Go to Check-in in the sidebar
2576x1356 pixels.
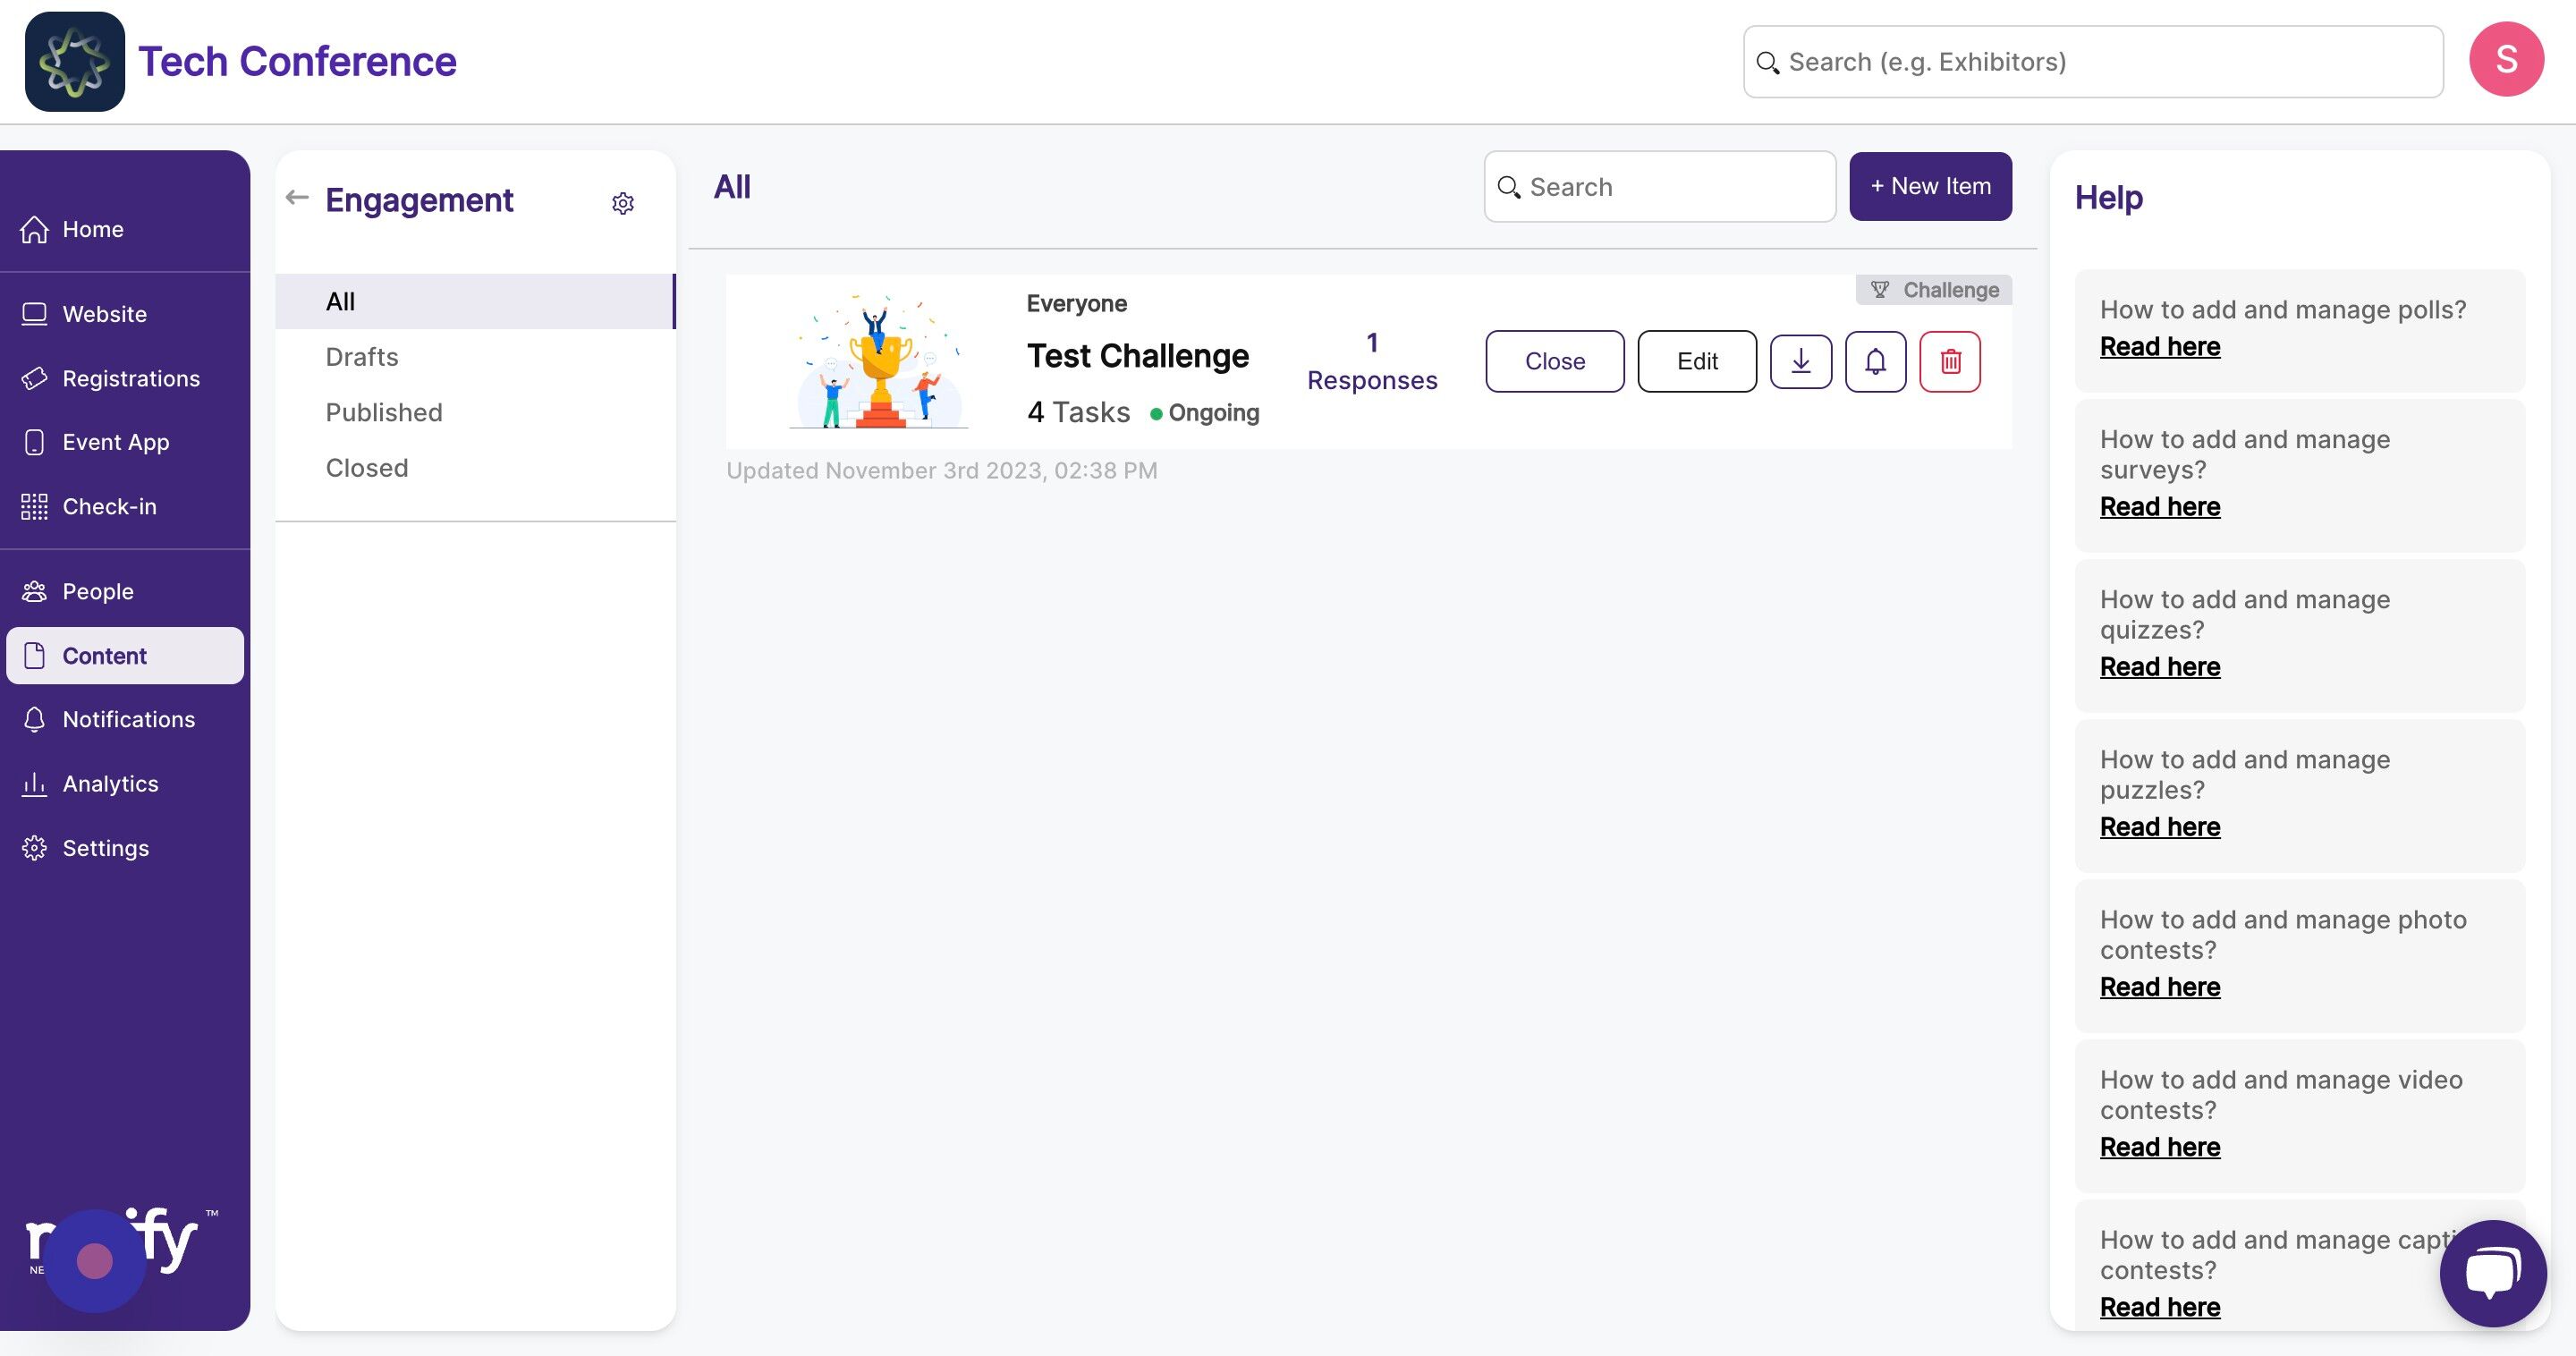[x=109, y=507]
